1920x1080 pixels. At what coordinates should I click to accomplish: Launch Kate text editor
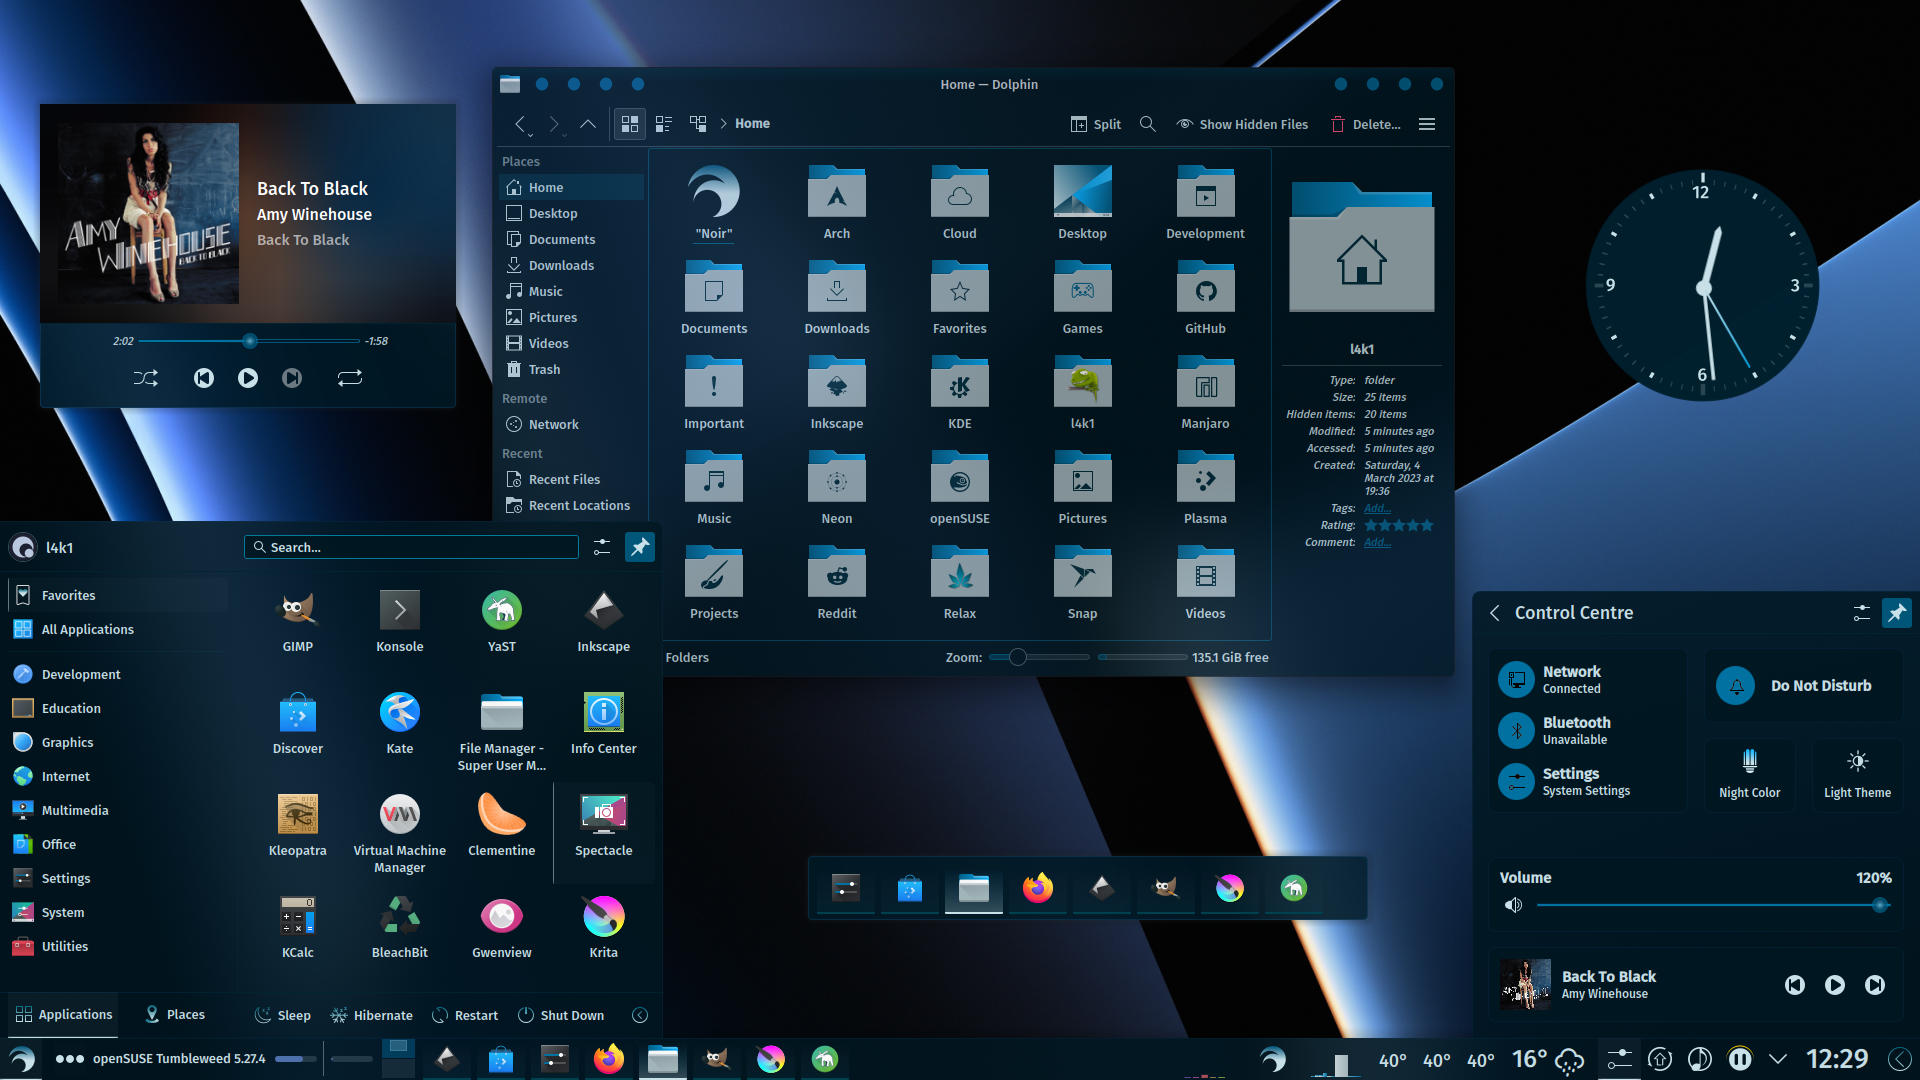tap(399, 723)
